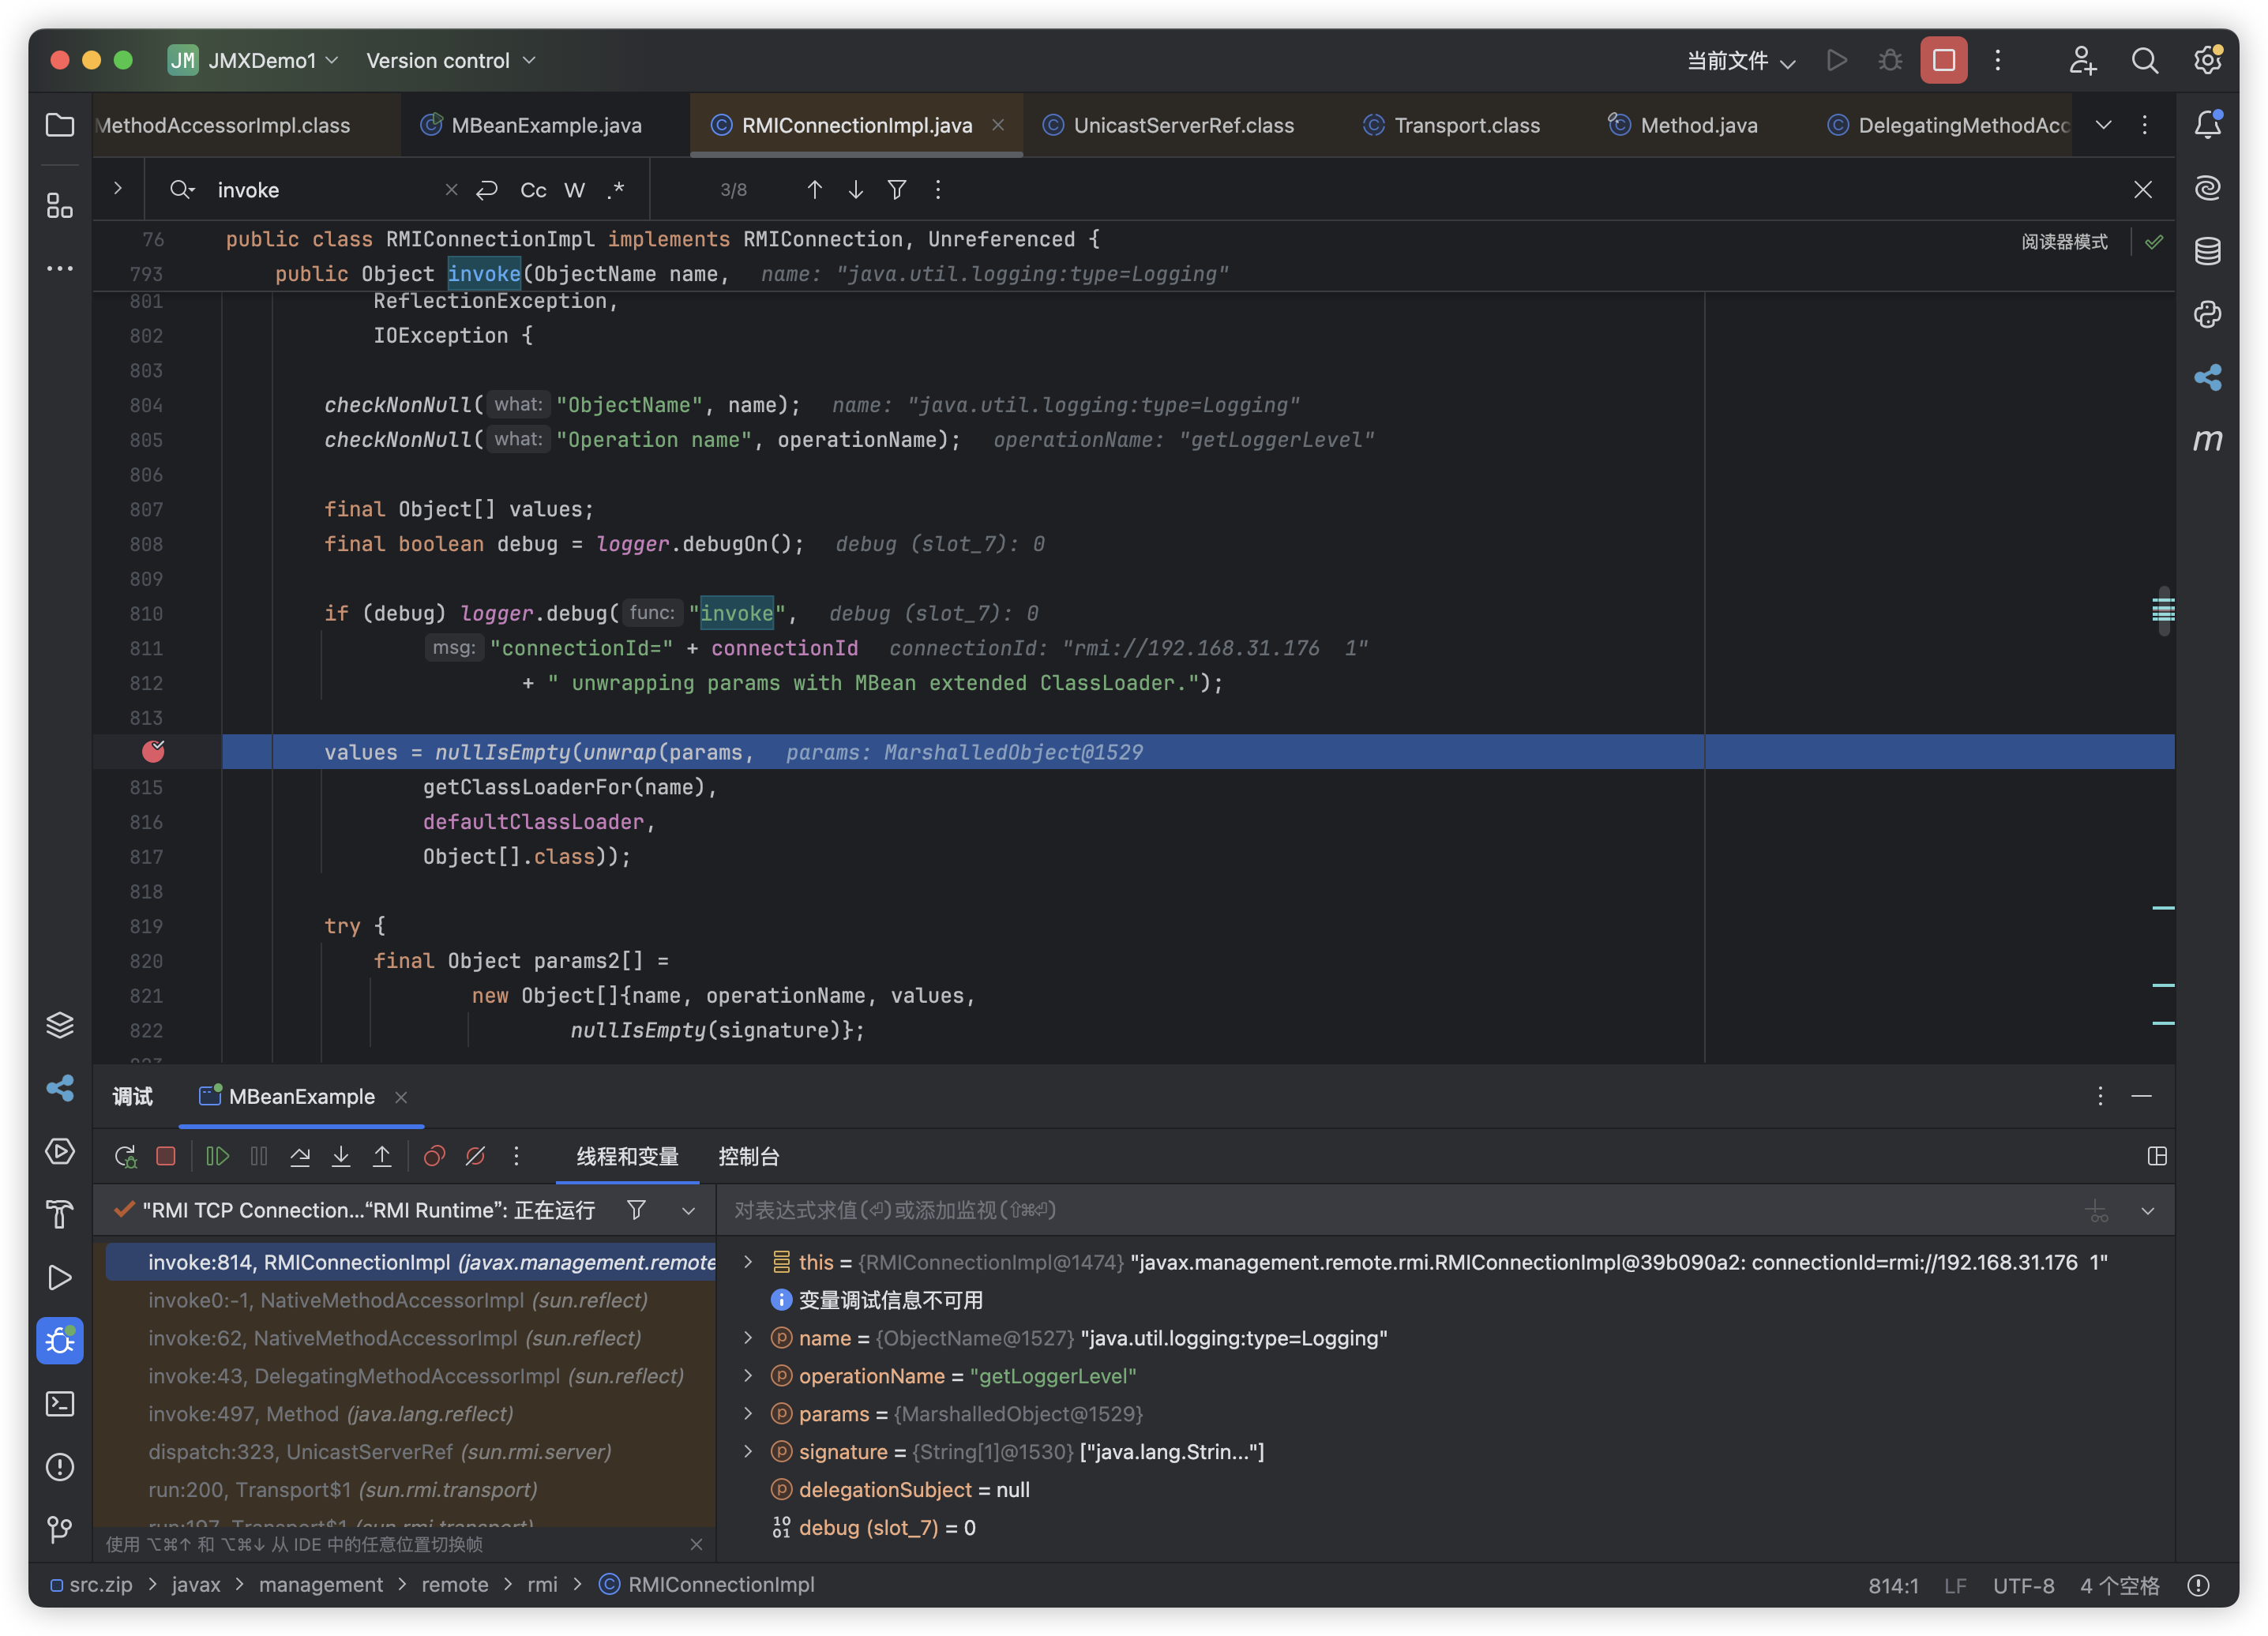Click Resume Program in debug toolbar

(x=217, y=1156)
